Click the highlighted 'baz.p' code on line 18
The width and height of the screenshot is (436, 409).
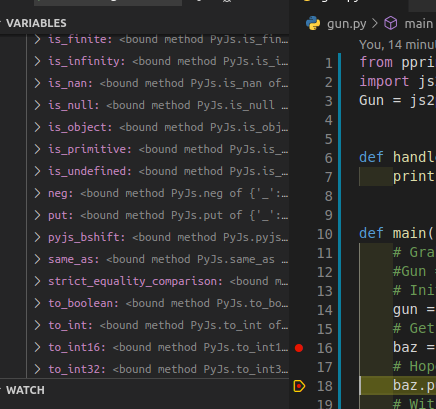click(x=414, y=386)
